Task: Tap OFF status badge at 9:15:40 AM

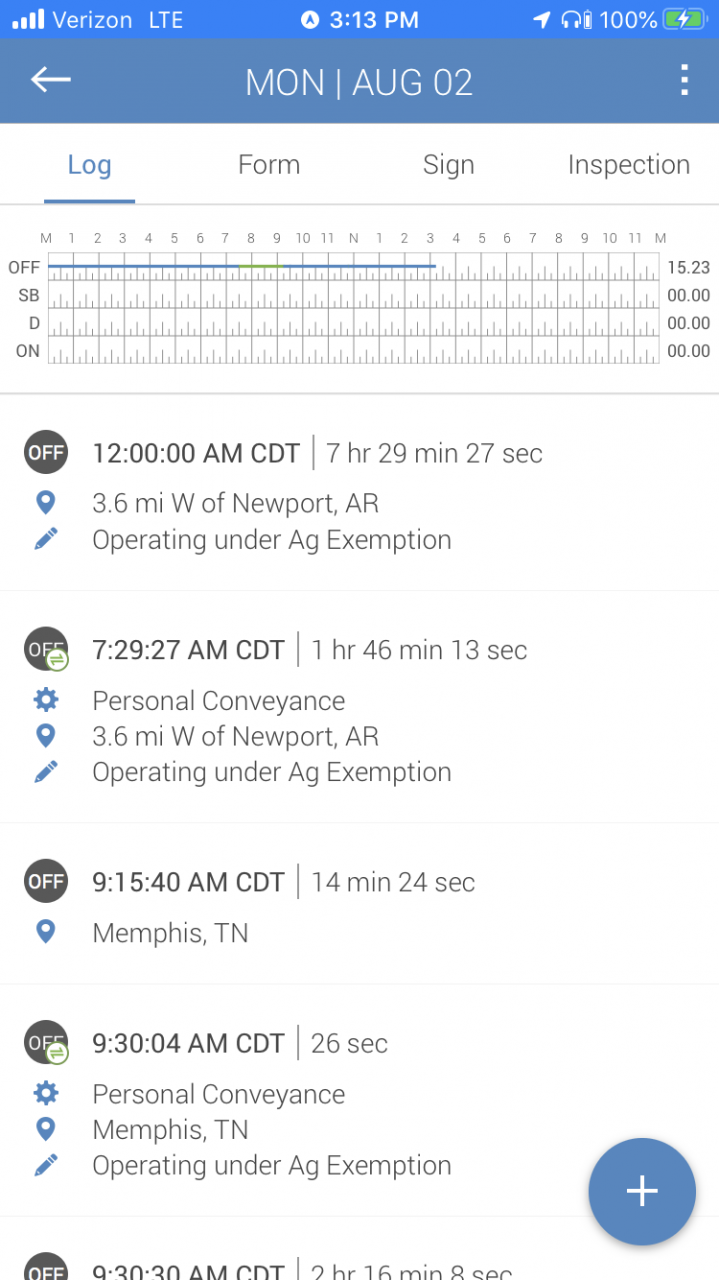Action: [x=46, y=881]
